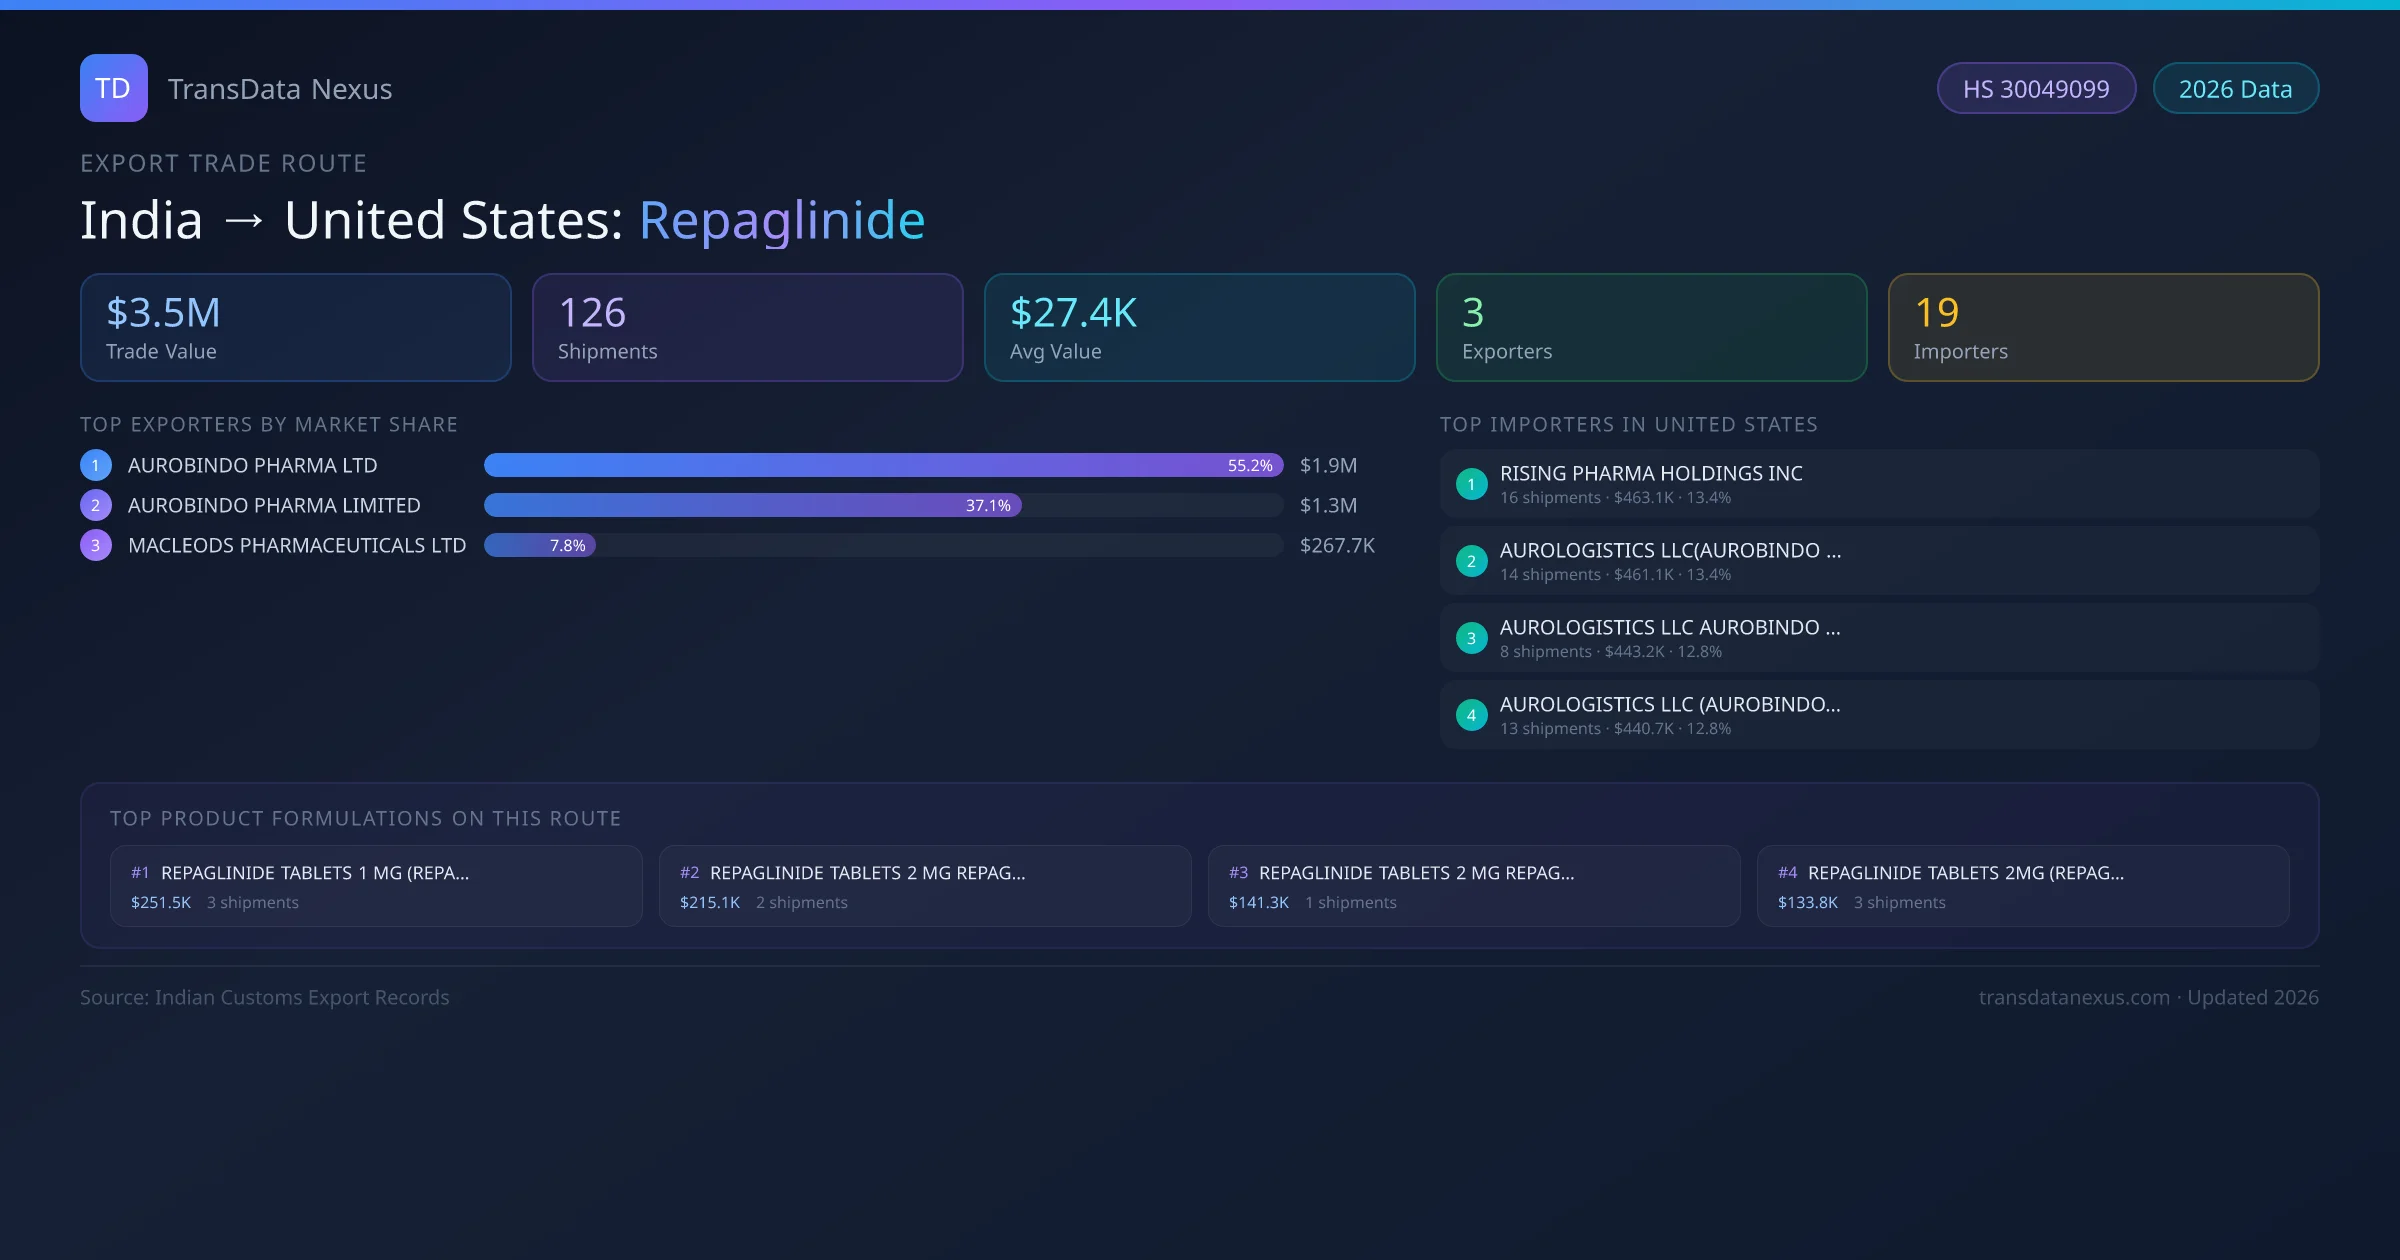The width and height of the screenshot is (2400, 1260).
Task: Open Rising Pharma Holdings Inc importer row
Action: (1878, 484)
